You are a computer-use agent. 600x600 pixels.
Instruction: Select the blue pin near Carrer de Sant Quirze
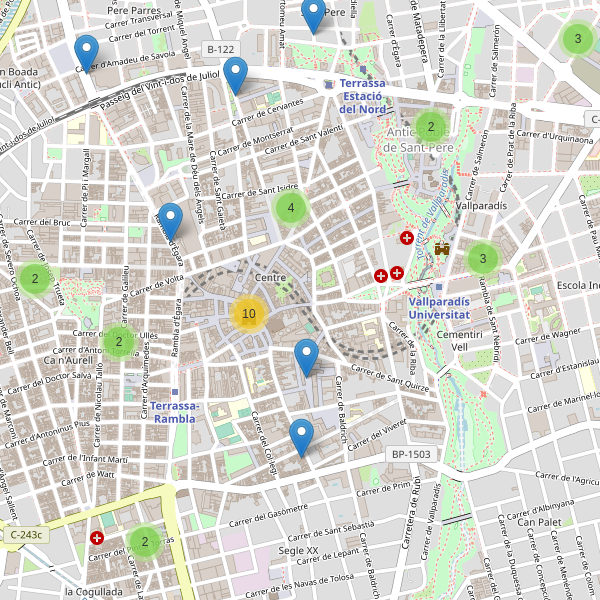(307, 358)
